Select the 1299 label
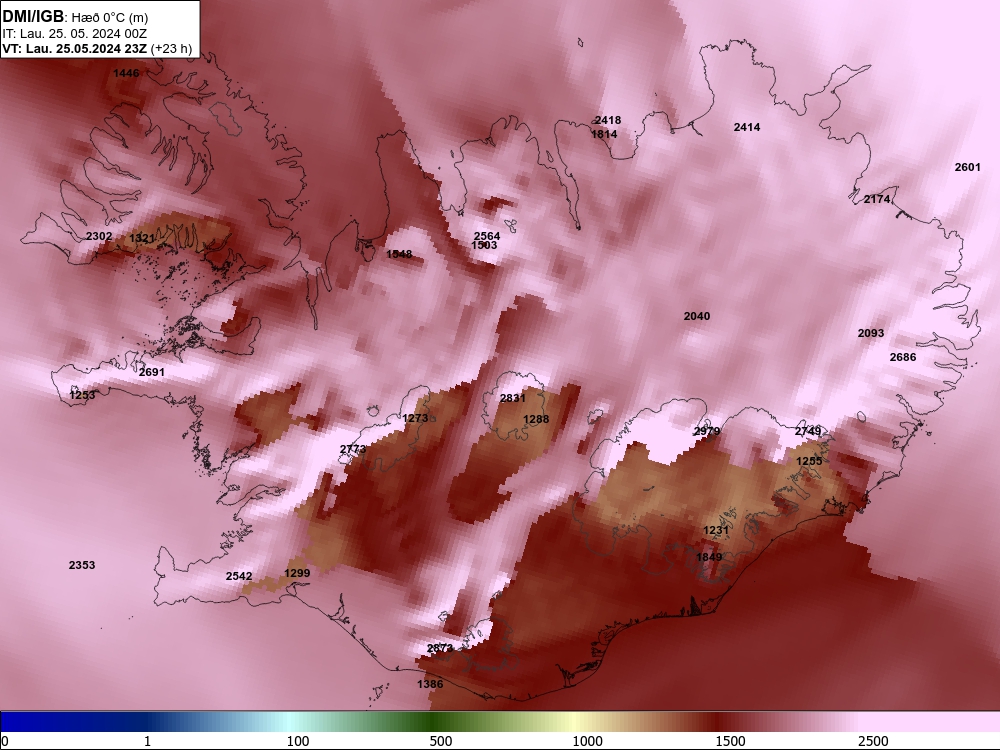This screenshot has width=1000, height=750. [297, 573]
